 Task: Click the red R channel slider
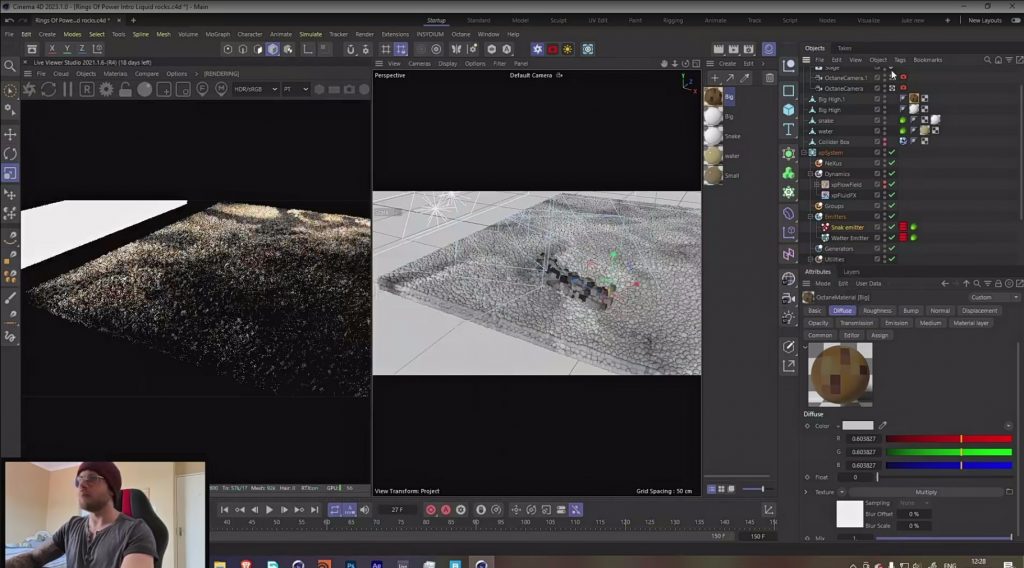pos(948,439)
